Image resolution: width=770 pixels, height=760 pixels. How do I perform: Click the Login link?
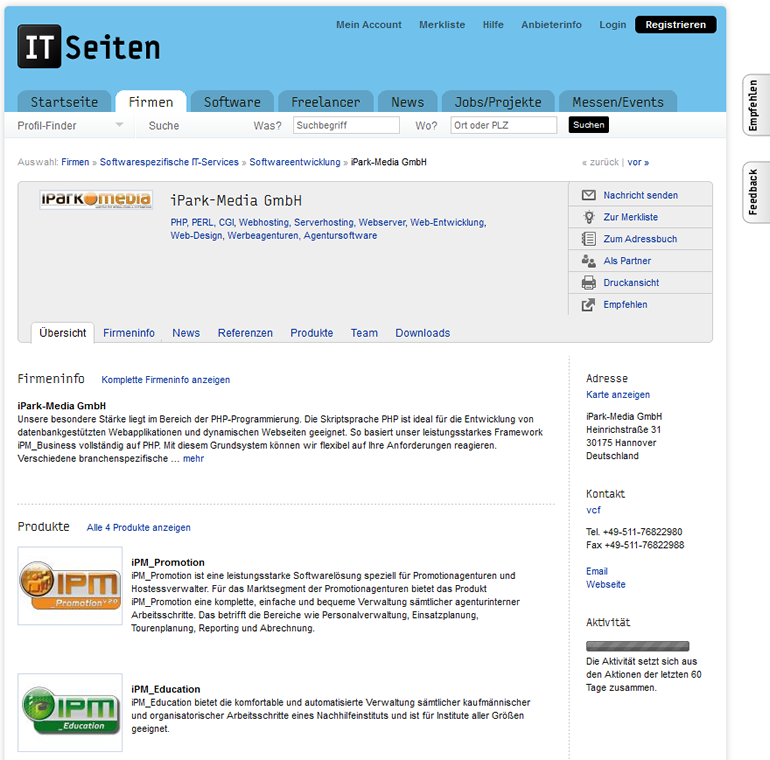[612, 25]
